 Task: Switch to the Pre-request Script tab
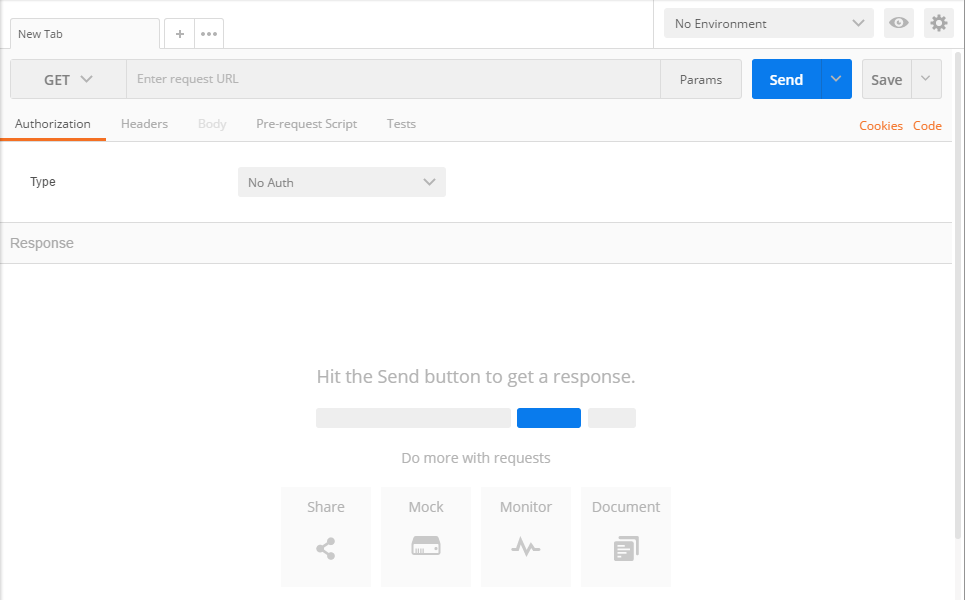[306, 124]
